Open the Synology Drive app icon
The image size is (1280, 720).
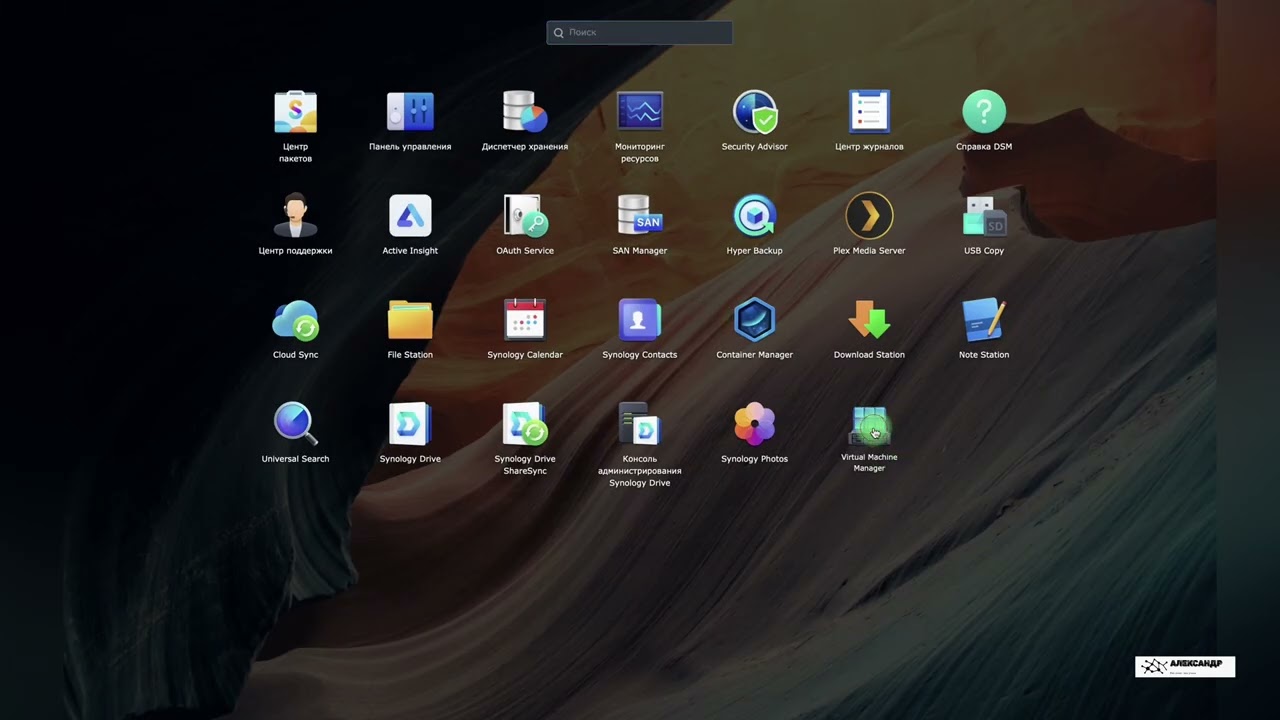(410, 424)
